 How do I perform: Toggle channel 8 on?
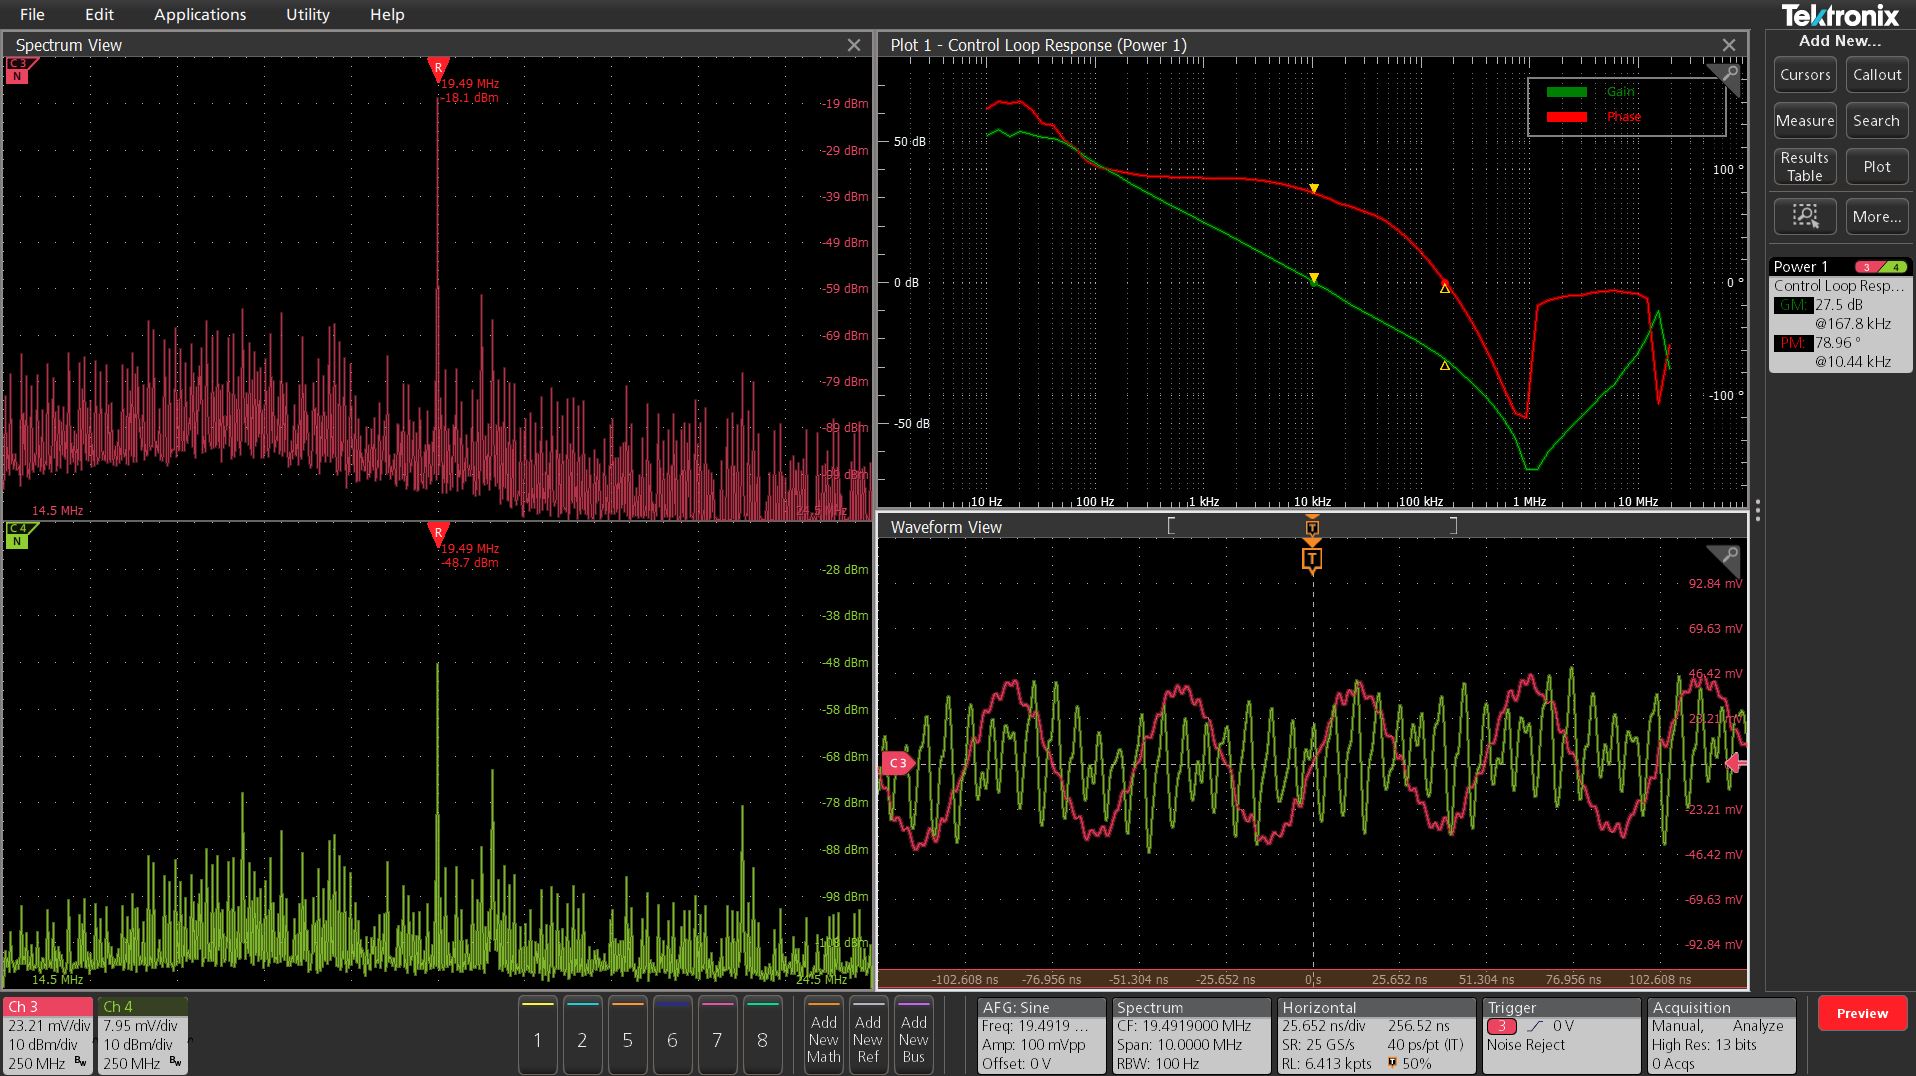(762, 1038)
